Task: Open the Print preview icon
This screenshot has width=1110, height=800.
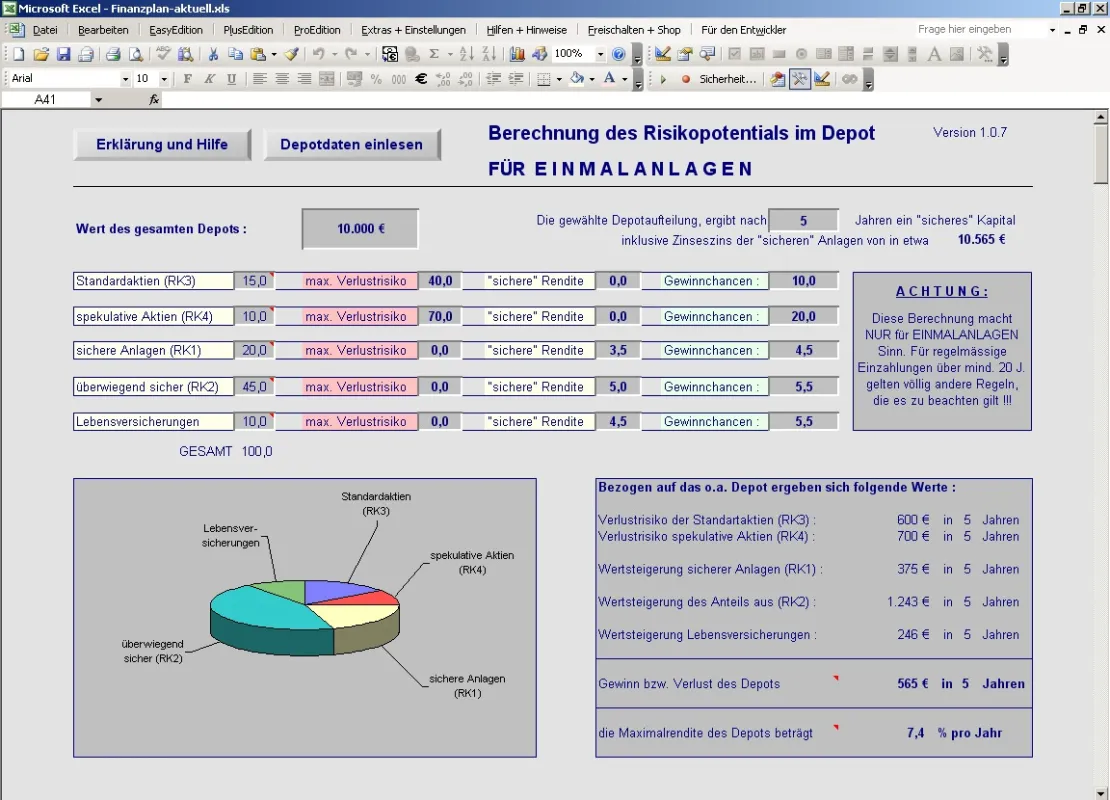Action: pos(135,54)
